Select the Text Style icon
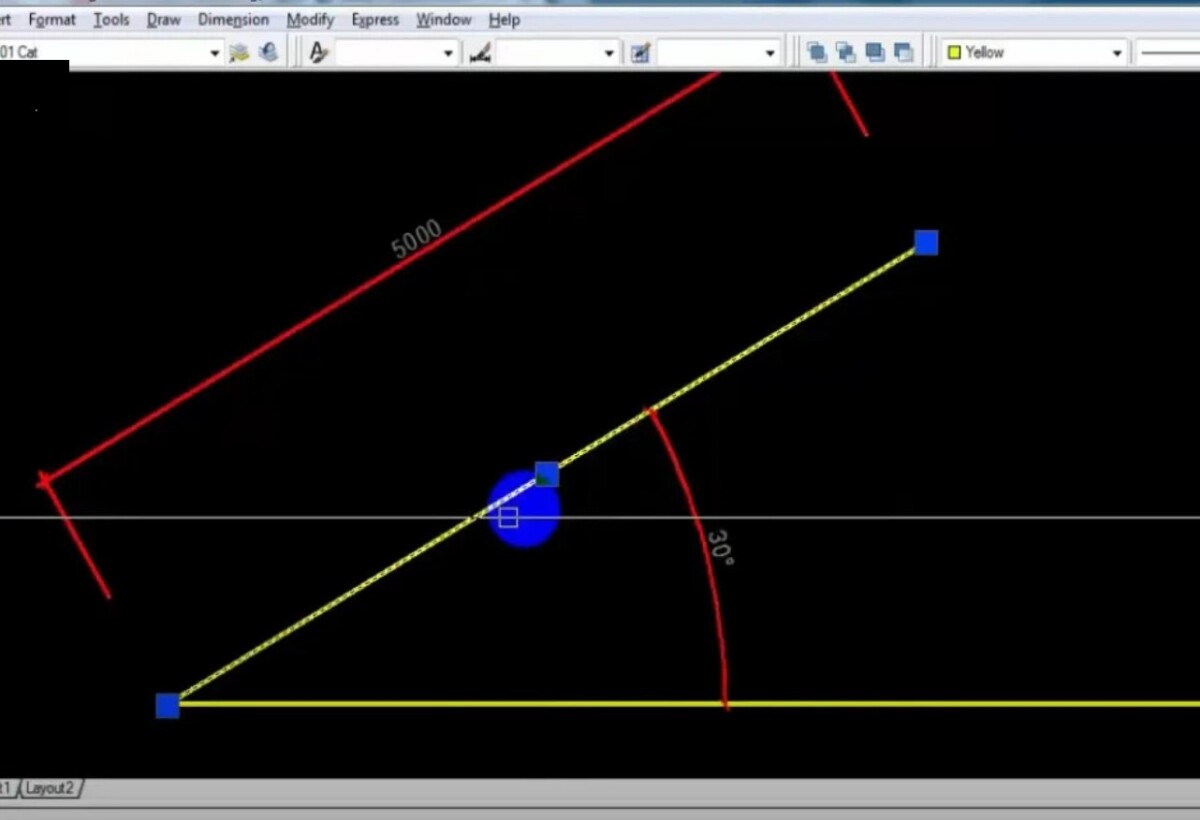Screen dimensions: 1200x820 click(x=317, y=51)
